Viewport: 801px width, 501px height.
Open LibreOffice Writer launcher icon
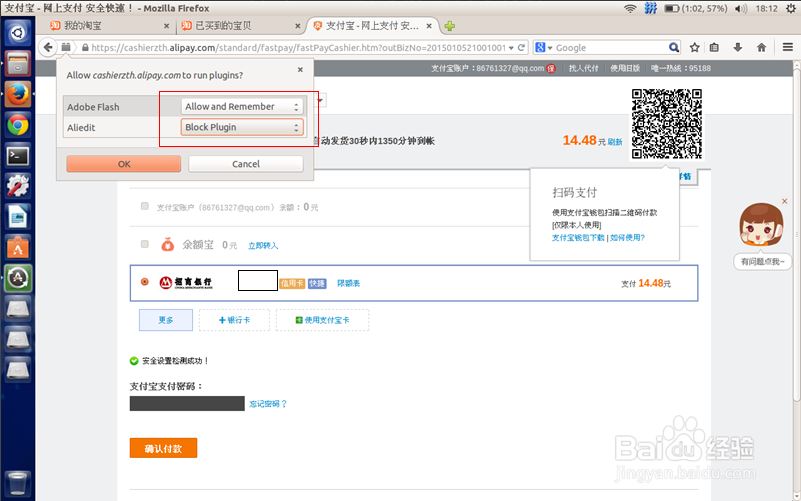17,217
